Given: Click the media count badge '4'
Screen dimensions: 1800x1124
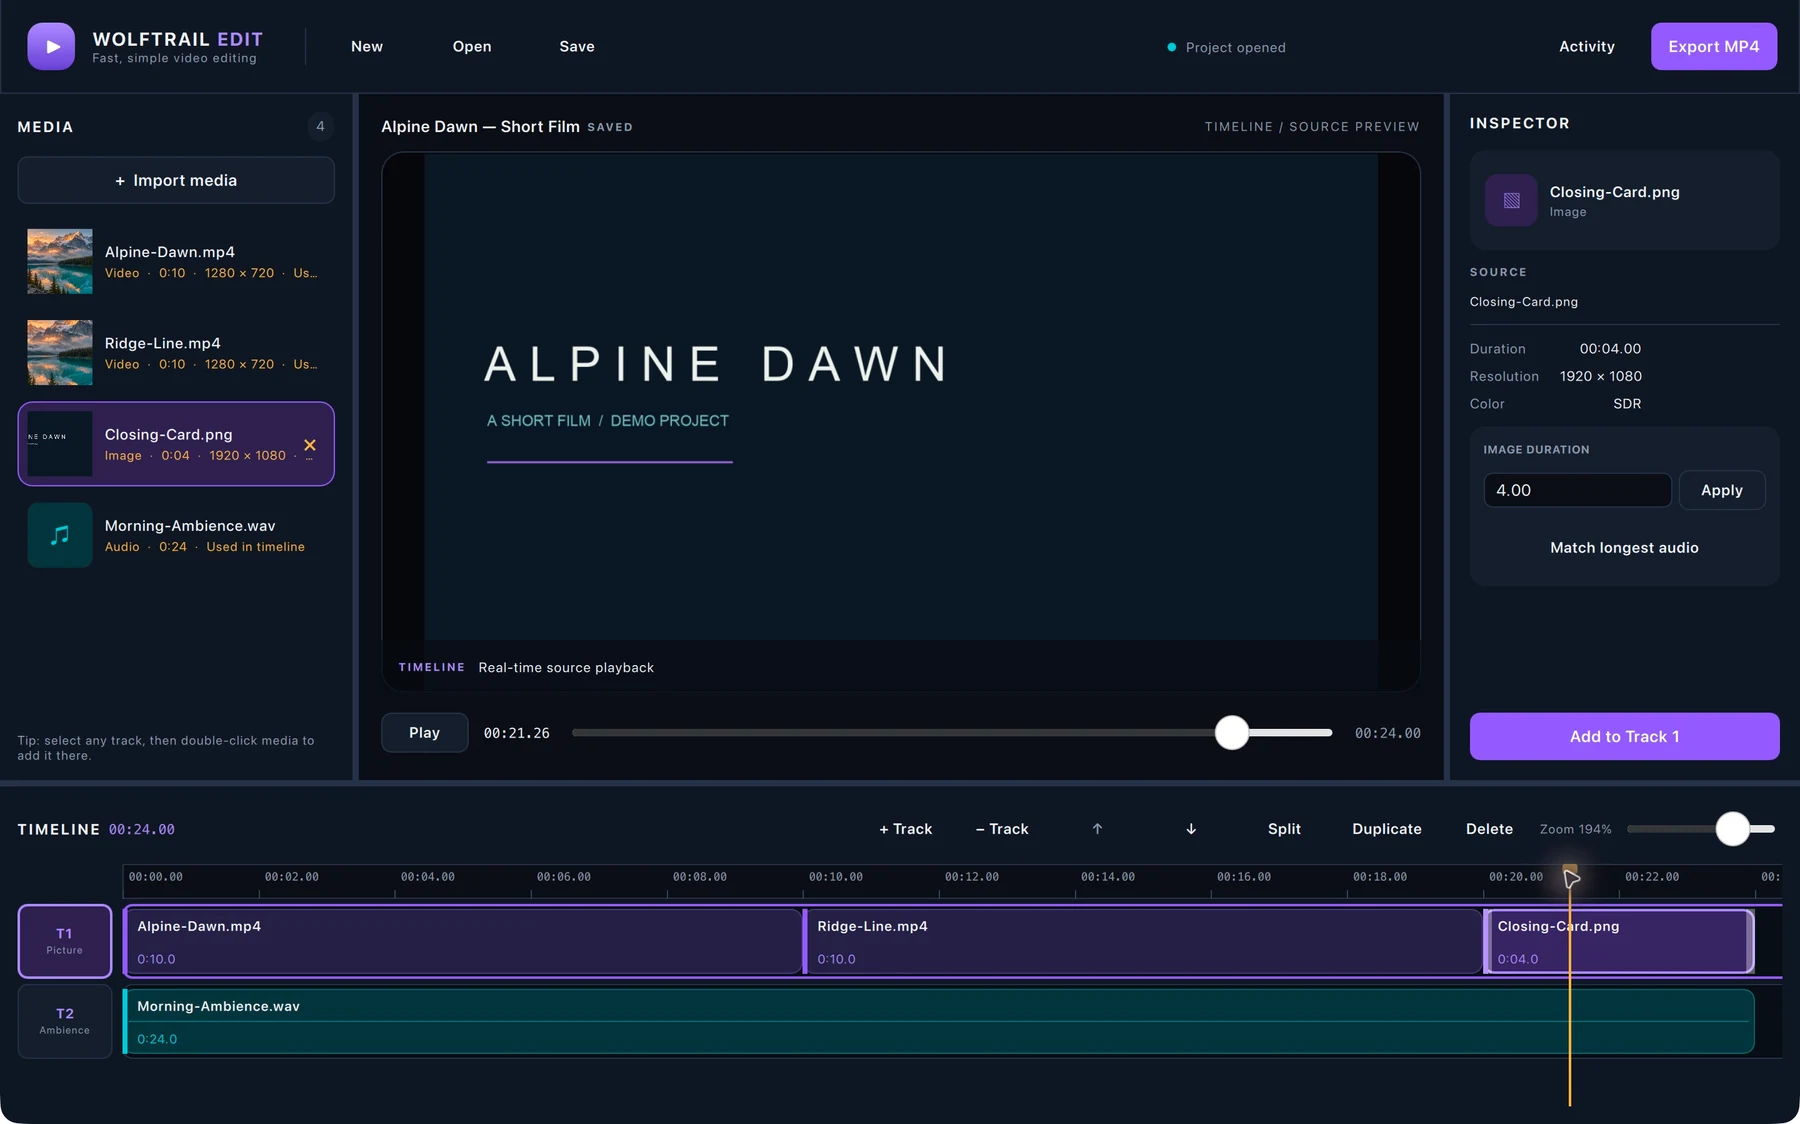Looking at the screenshot, I should tap(320, 126).
